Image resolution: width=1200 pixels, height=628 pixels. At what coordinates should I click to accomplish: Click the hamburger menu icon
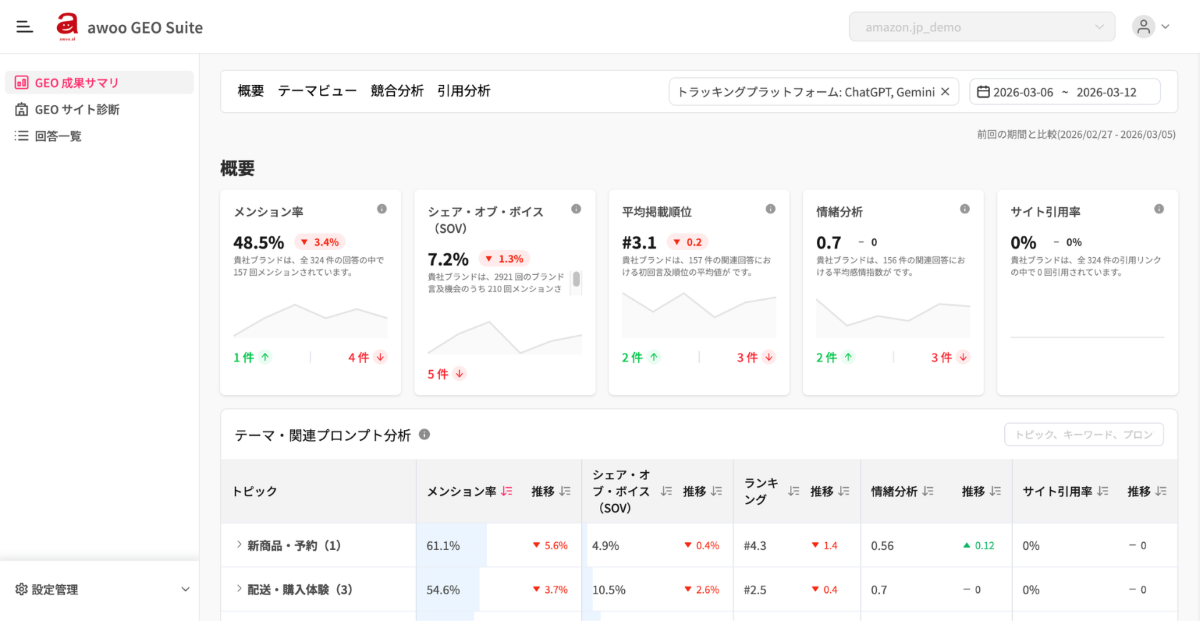(x=25, y=27)
